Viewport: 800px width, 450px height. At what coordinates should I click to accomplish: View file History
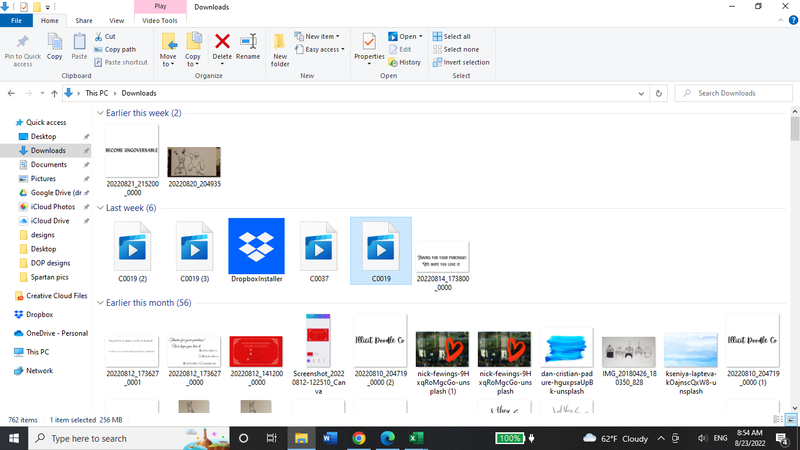[405, 62]
